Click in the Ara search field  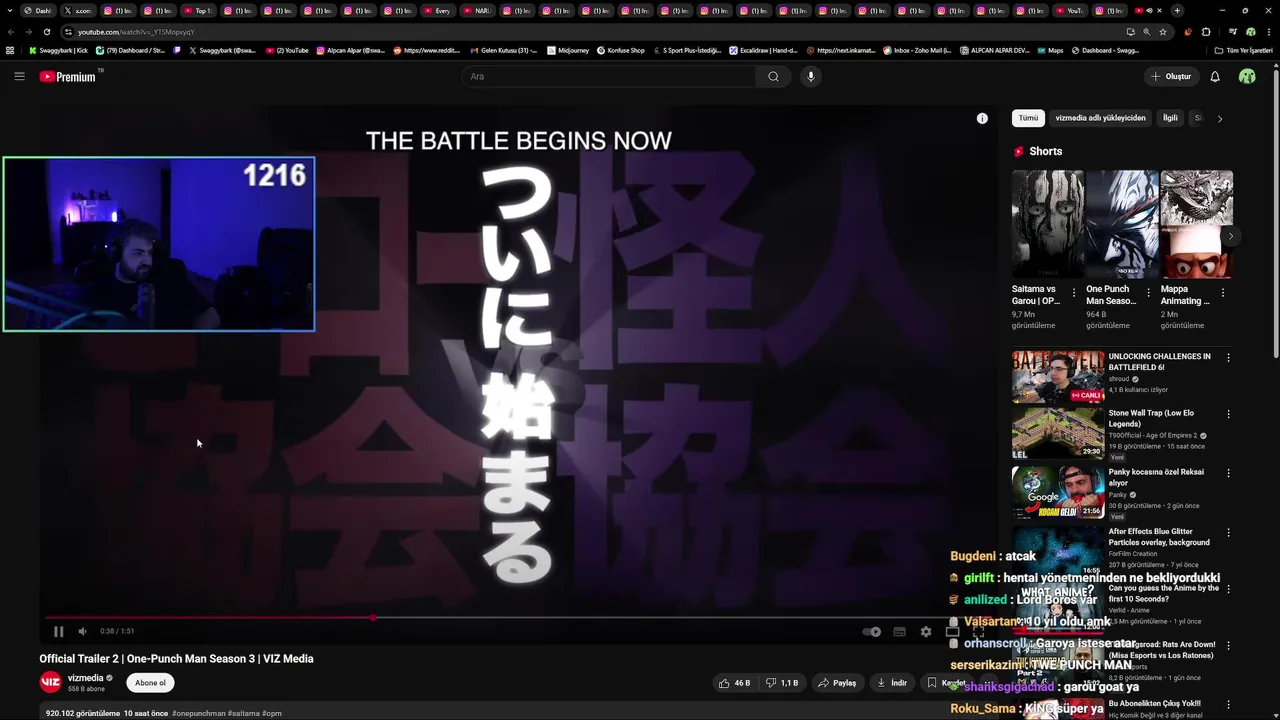coord(610,76)
